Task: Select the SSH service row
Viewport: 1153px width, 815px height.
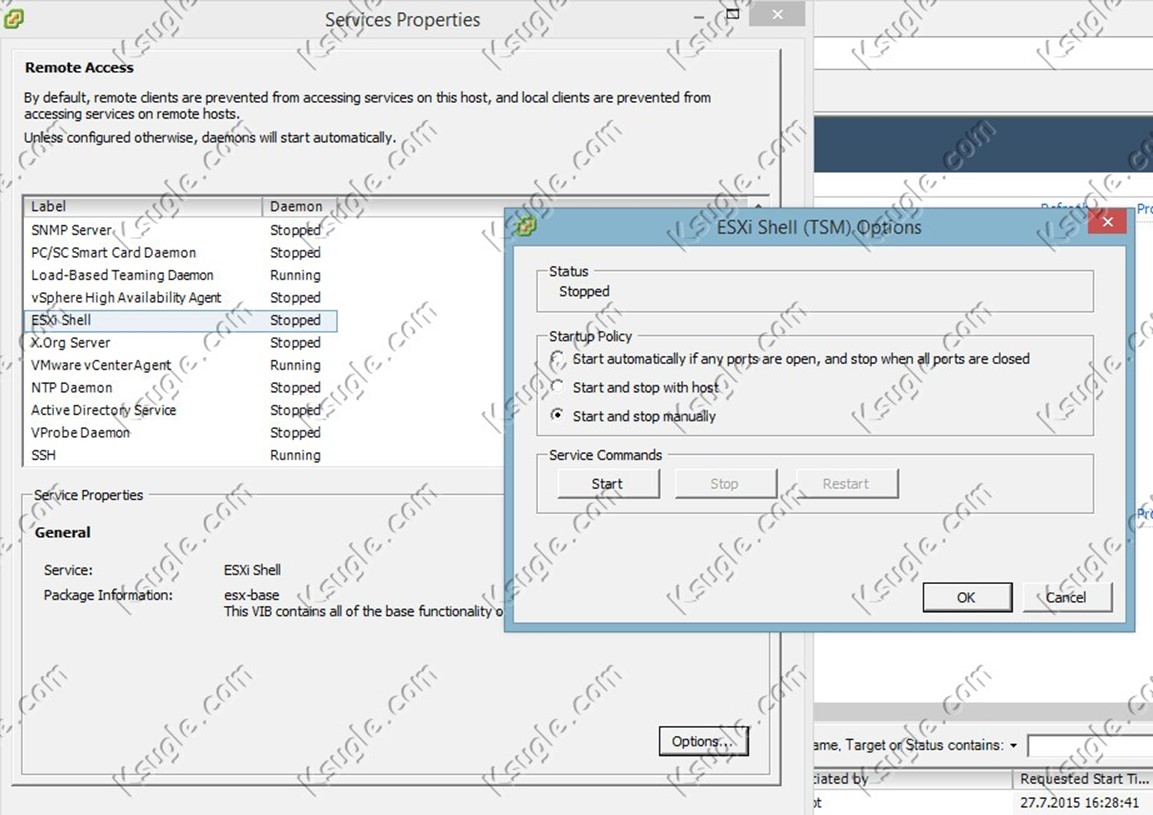Action: (180, 455)
